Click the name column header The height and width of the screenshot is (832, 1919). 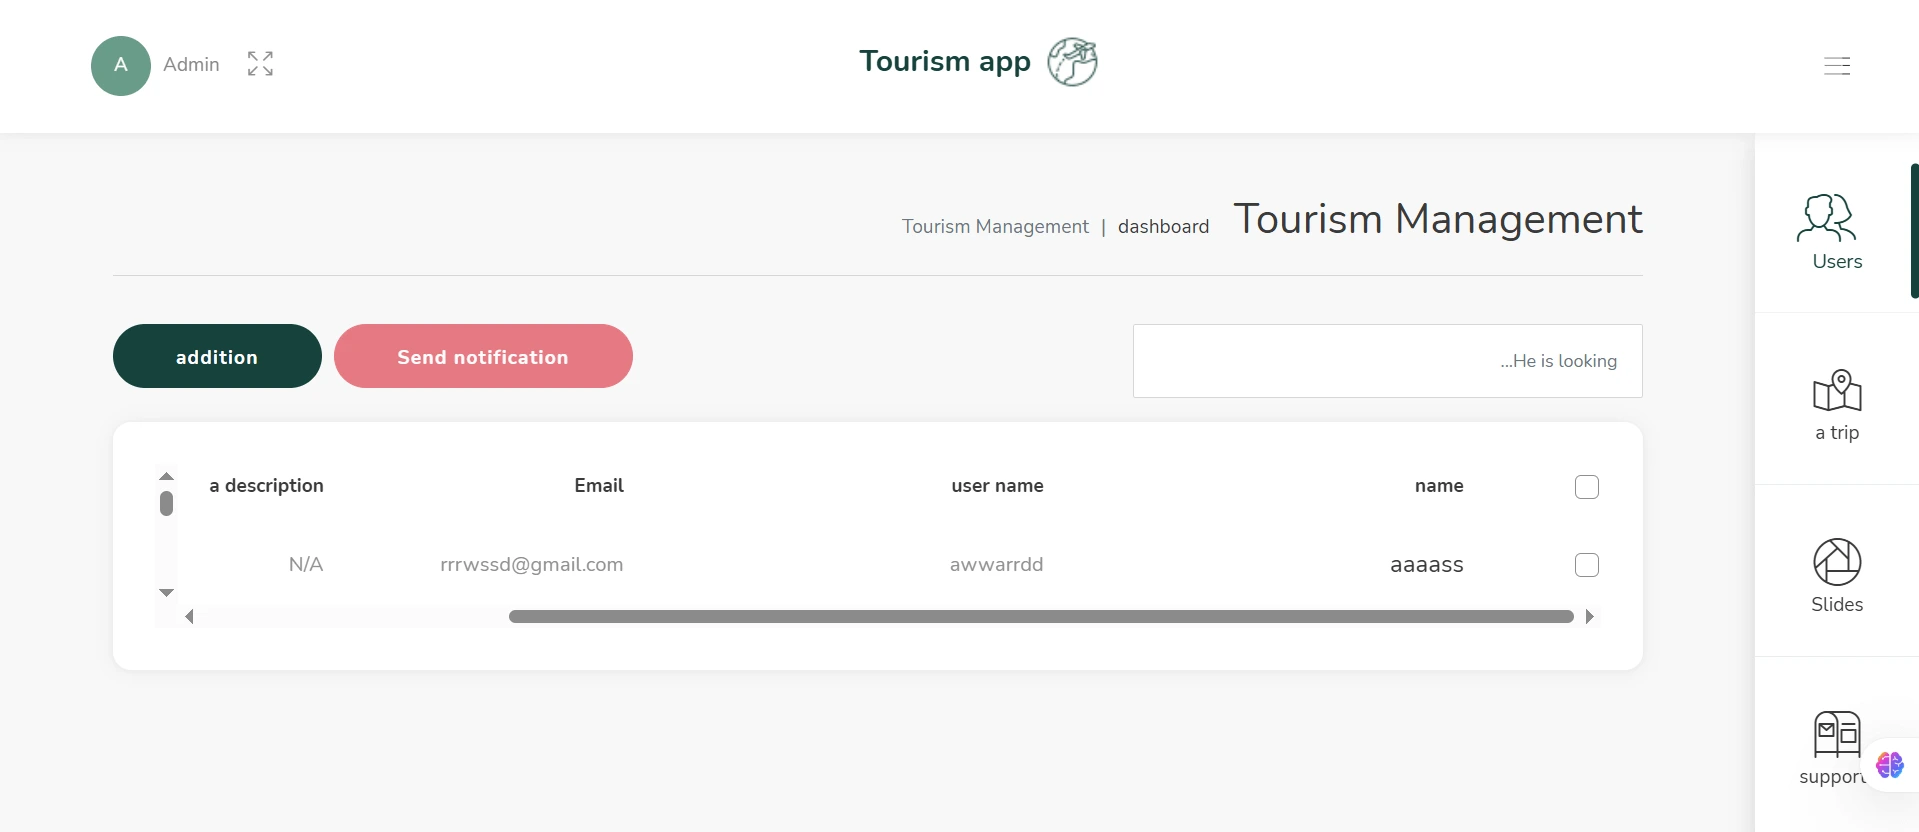tap(1439, 486)
